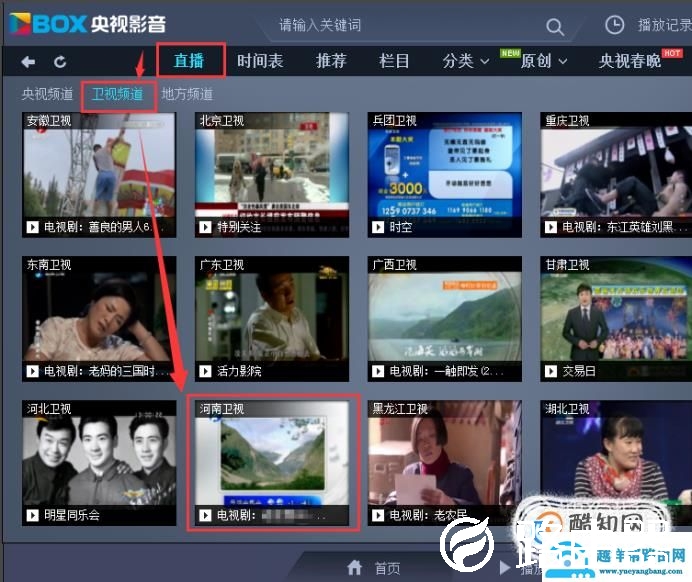This screenshot has height=582, width=692.
Task: Open the 兵团卫视 channel thumbnail
Action: pos(445,175)
